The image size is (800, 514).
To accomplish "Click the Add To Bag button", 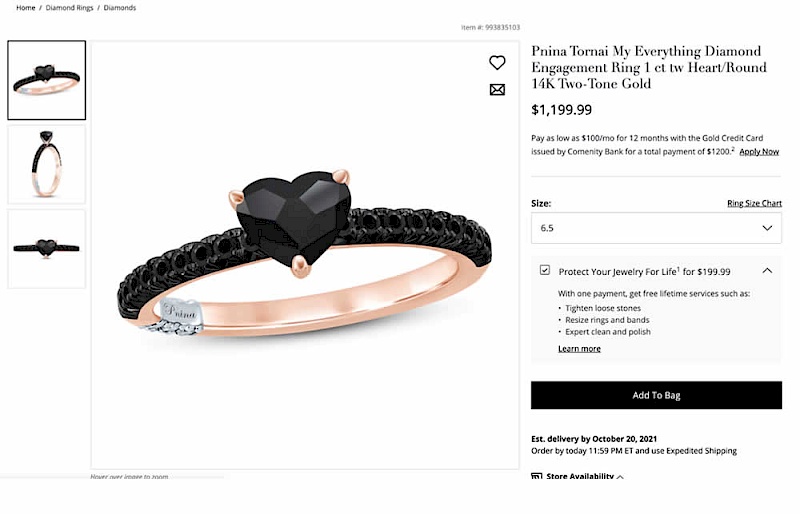I will (656, 395).
